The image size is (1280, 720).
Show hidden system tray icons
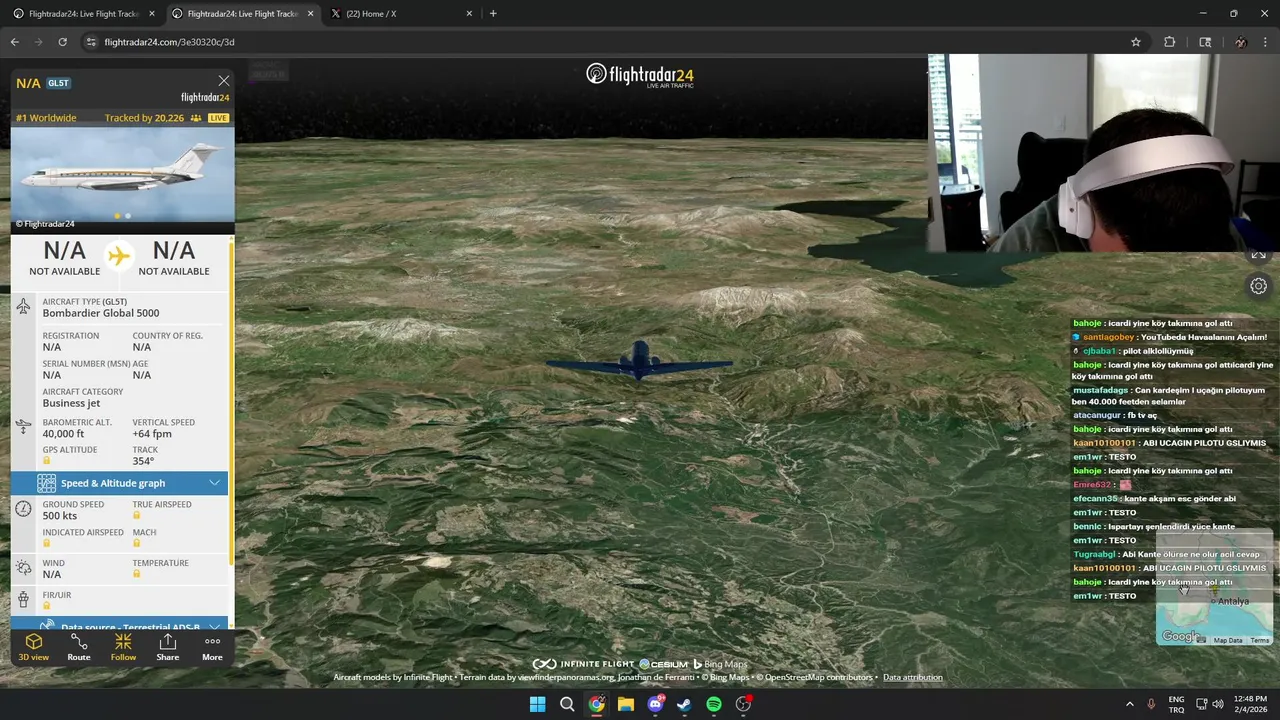pos(1130,704)
